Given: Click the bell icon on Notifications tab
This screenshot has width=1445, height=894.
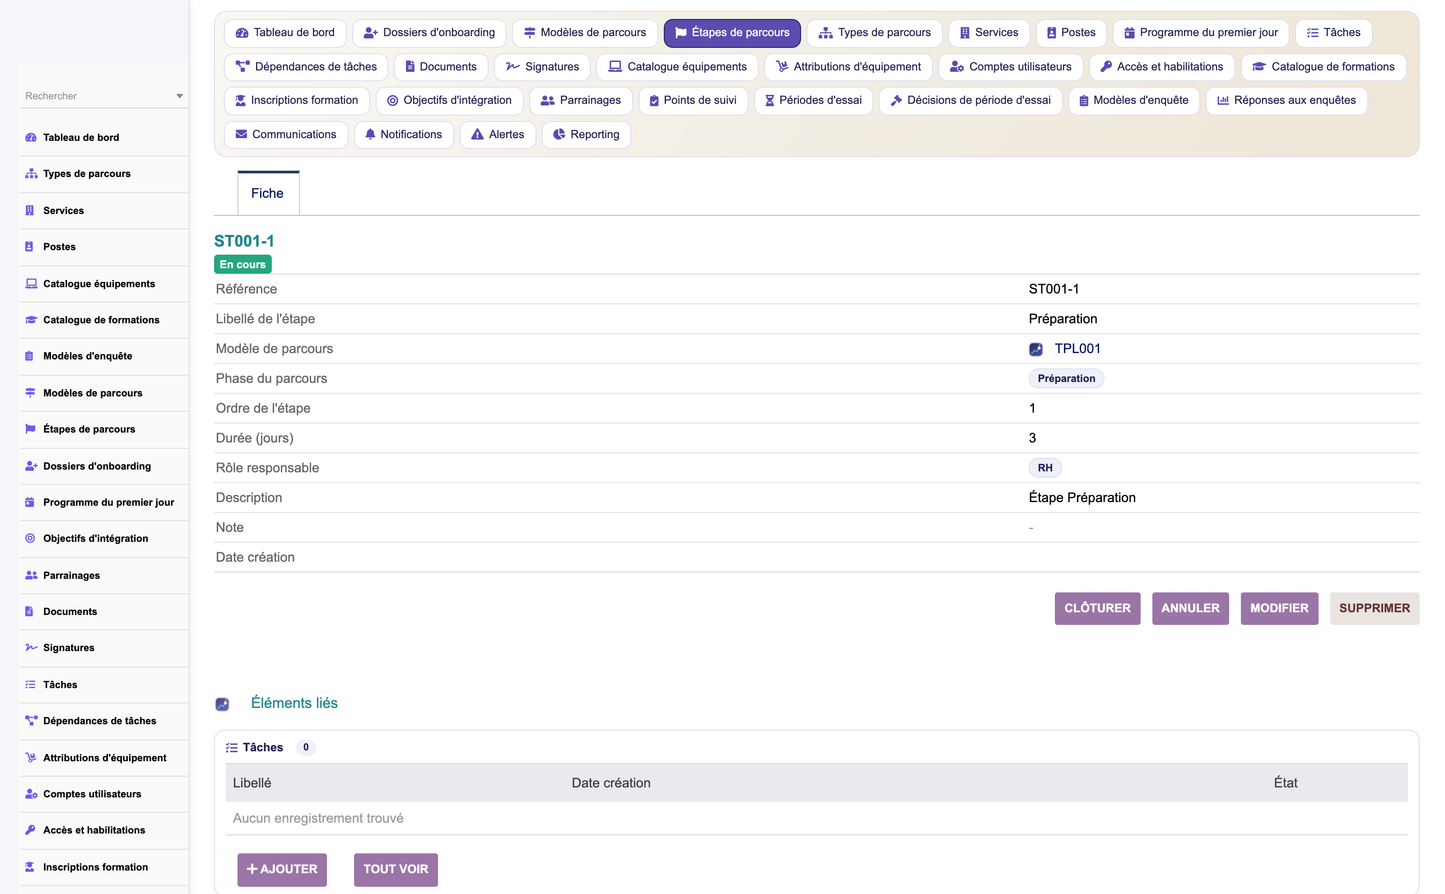Looking at the screenshot, I should coord(370,135).
